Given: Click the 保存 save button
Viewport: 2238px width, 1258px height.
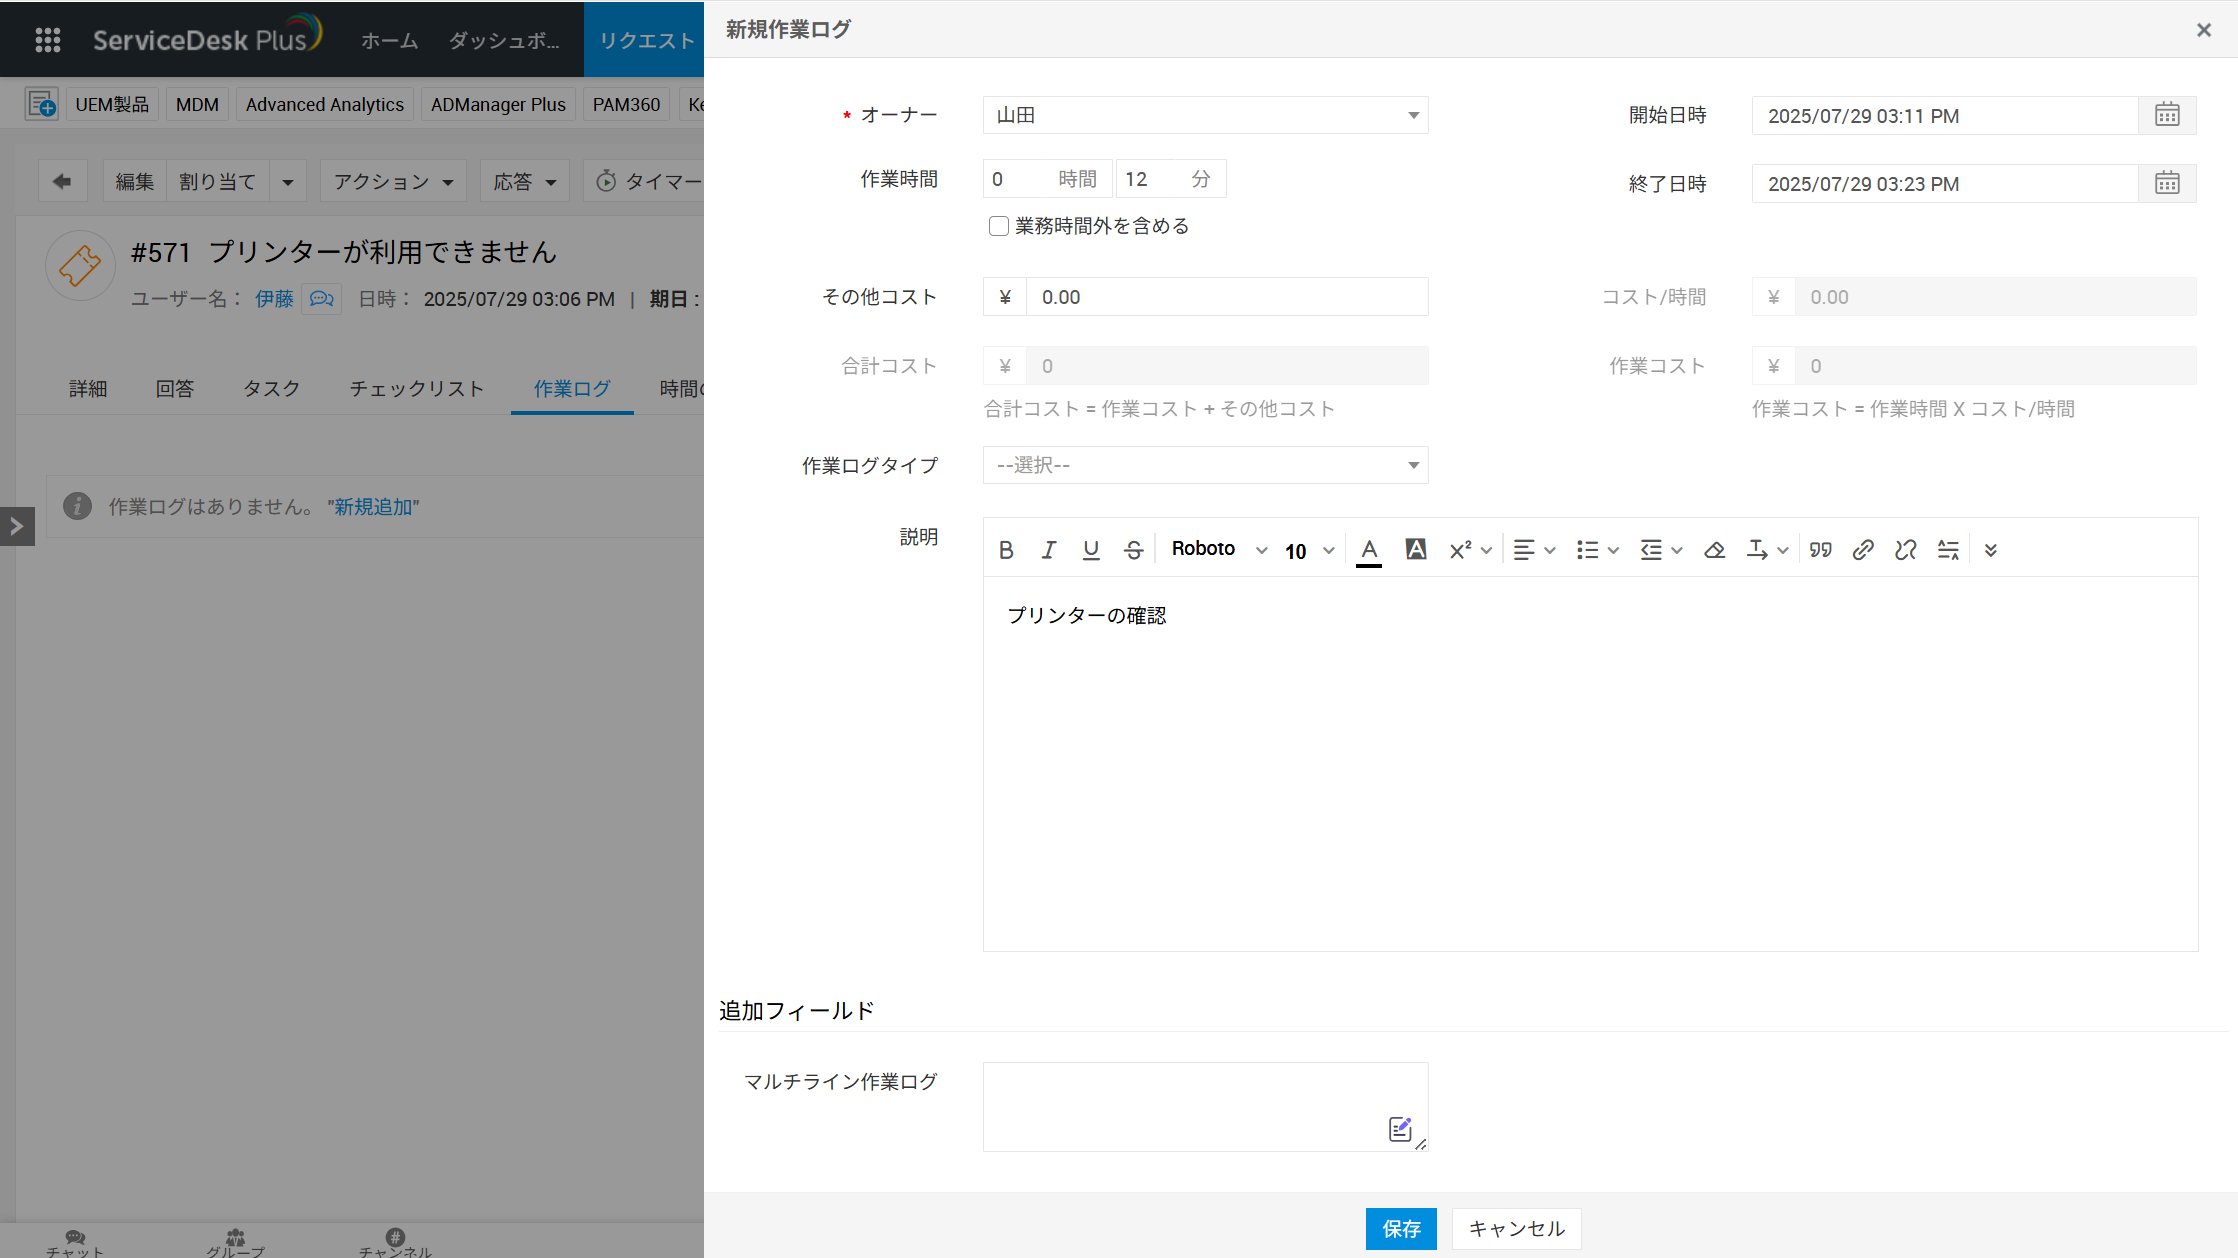Looking at the screenshot, I should pyautogui.click(x=1400, y=1229).
